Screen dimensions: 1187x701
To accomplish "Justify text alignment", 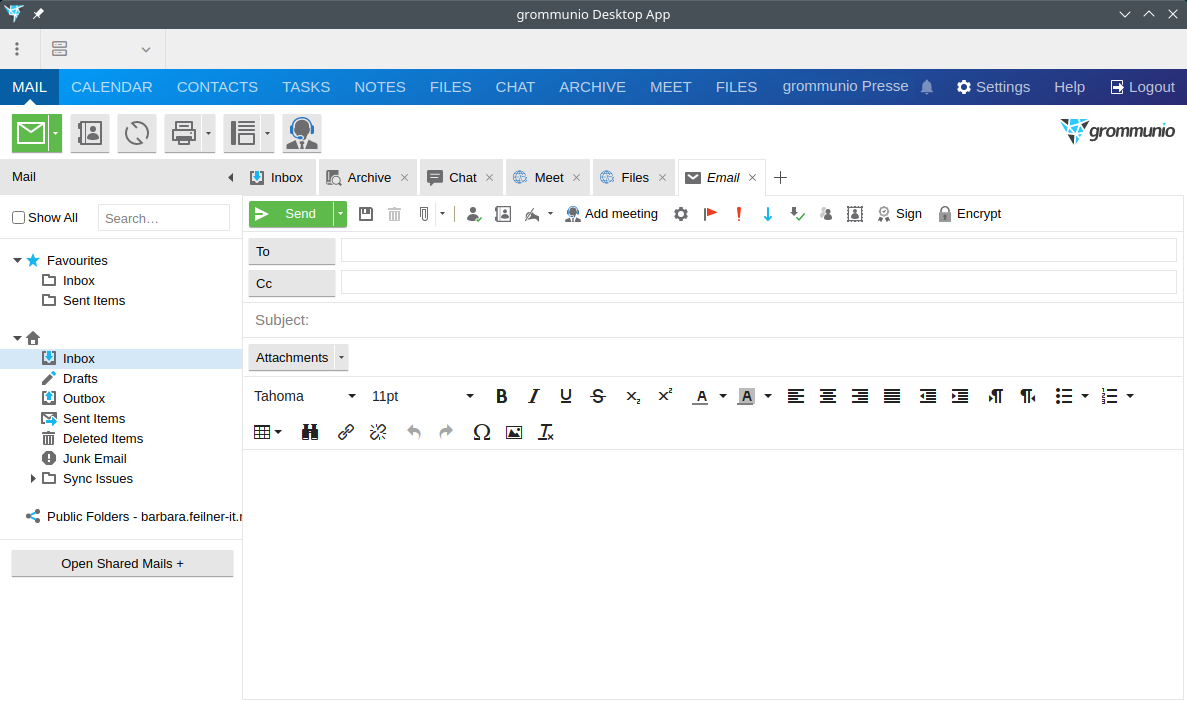I will coord(893,396).
